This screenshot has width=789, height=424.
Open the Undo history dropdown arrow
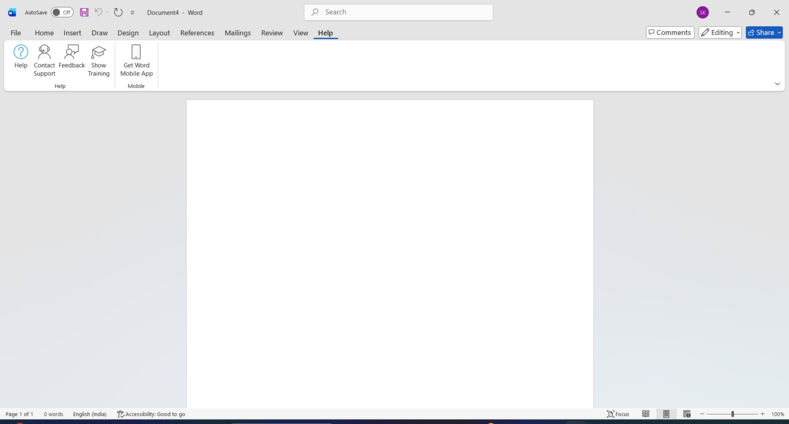[x=107, y=13]
